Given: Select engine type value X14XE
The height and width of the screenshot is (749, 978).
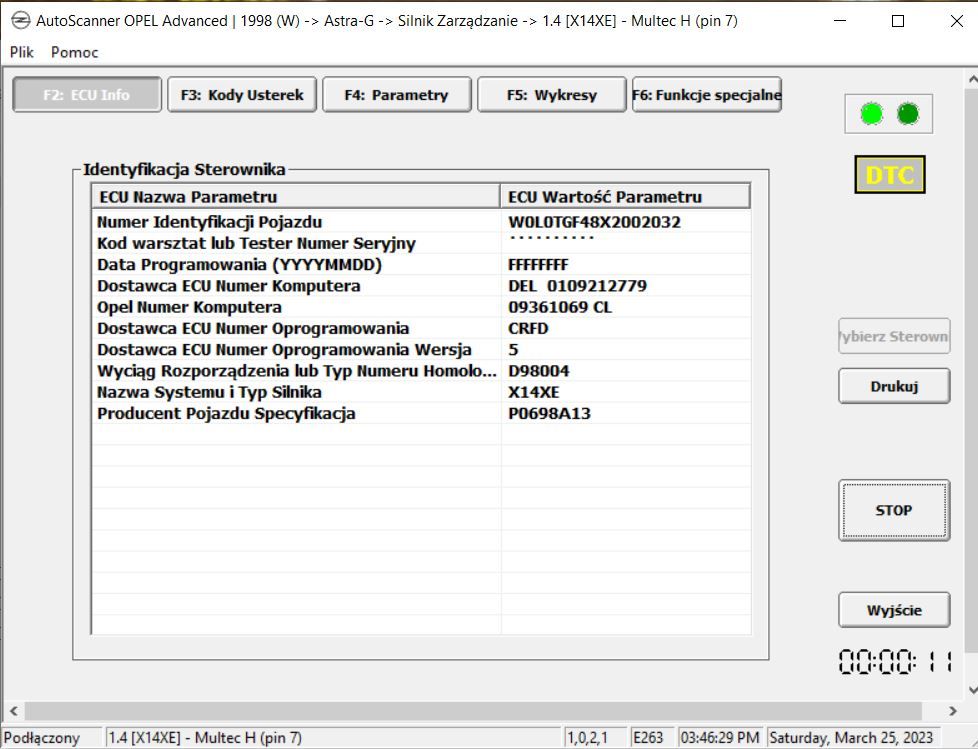Looking at the screenshot, I should [533, 392].
